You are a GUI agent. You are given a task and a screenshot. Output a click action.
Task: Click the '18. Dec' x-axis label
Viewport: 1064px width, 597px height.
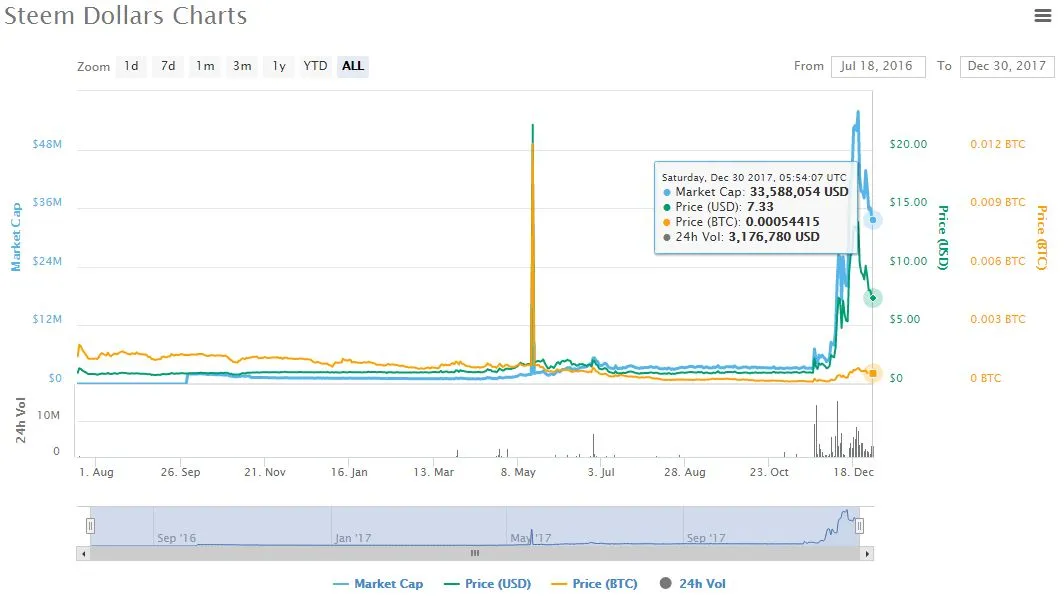point(854,472)
